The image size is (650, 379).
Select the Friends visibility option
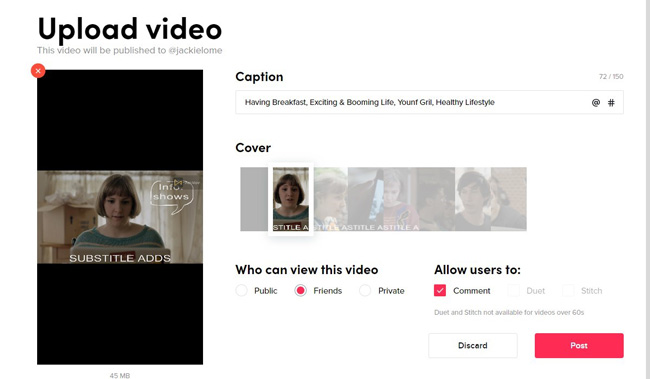(x=301, y=290)
